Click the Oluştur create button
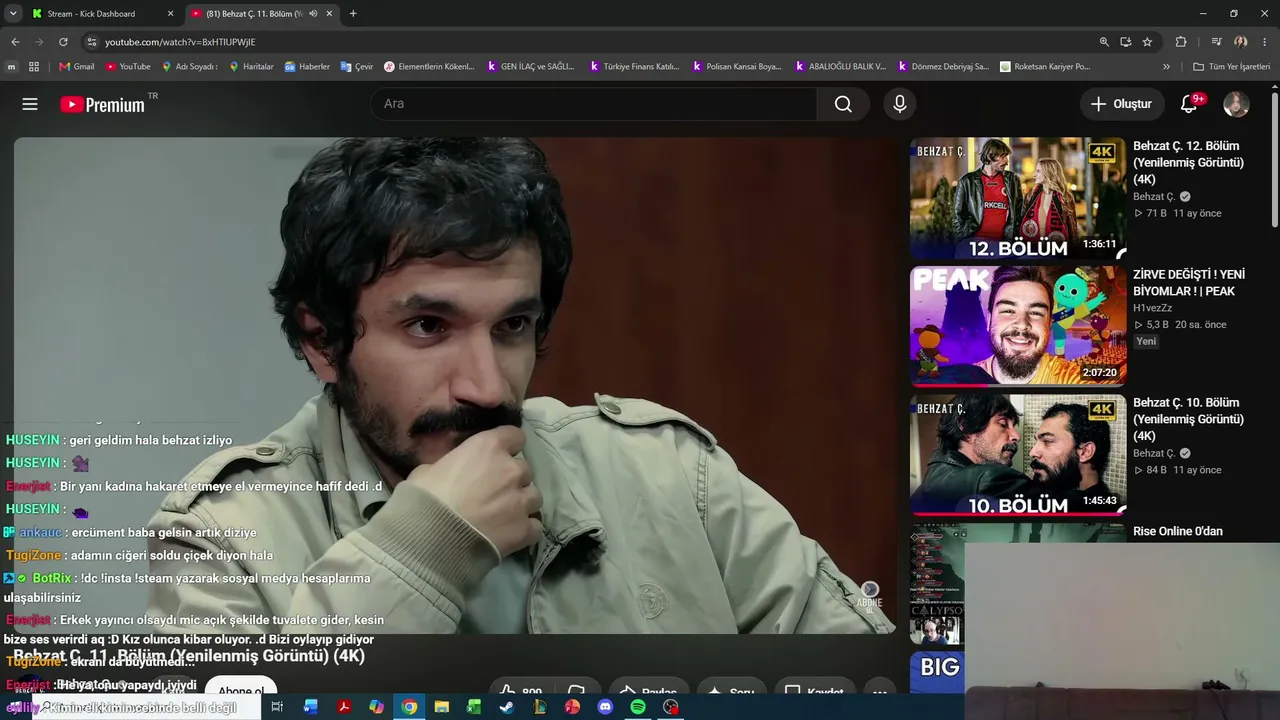Image resolution: width=1280 pixels, height=720 pixels. pos(1121,104)
